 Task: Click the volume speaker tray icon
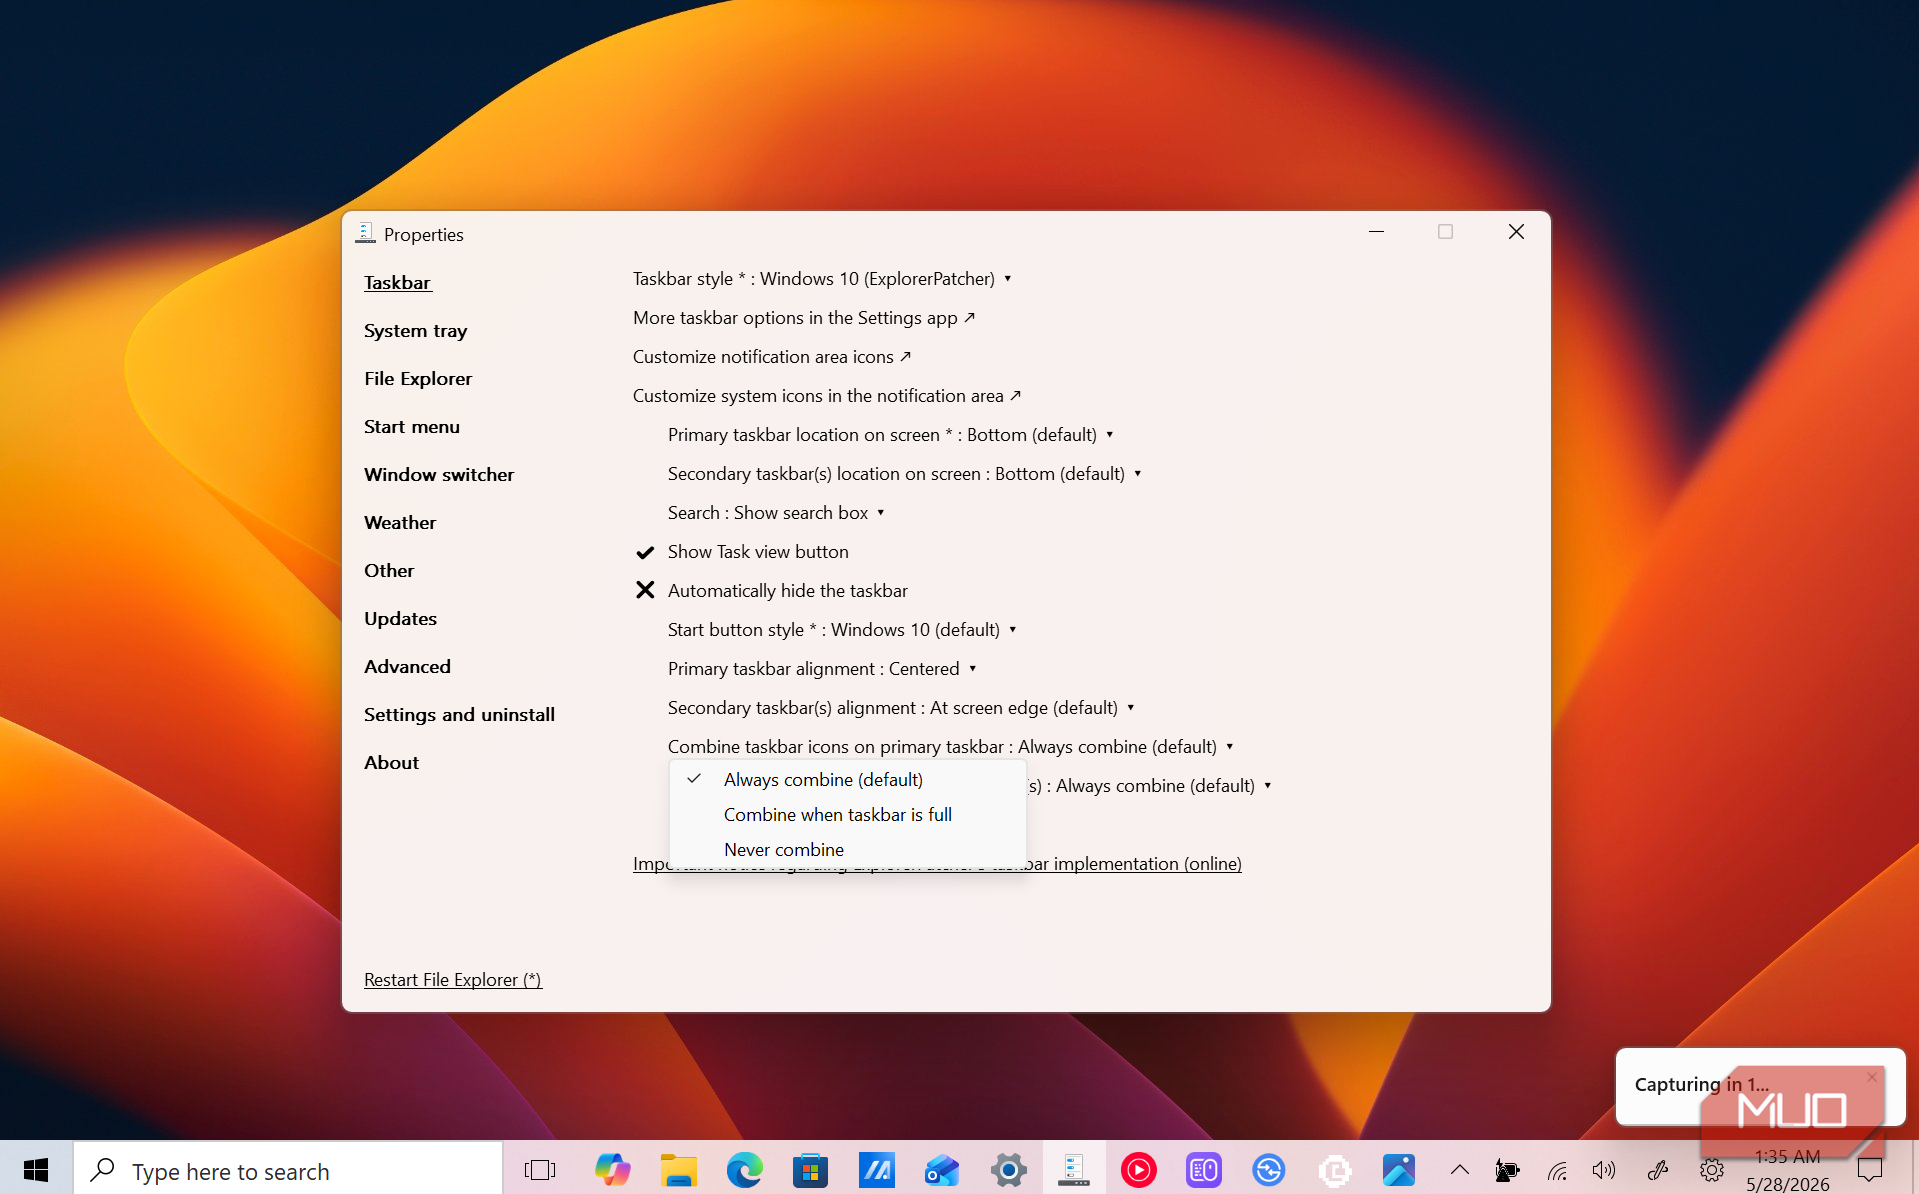coord(1604,1169)
